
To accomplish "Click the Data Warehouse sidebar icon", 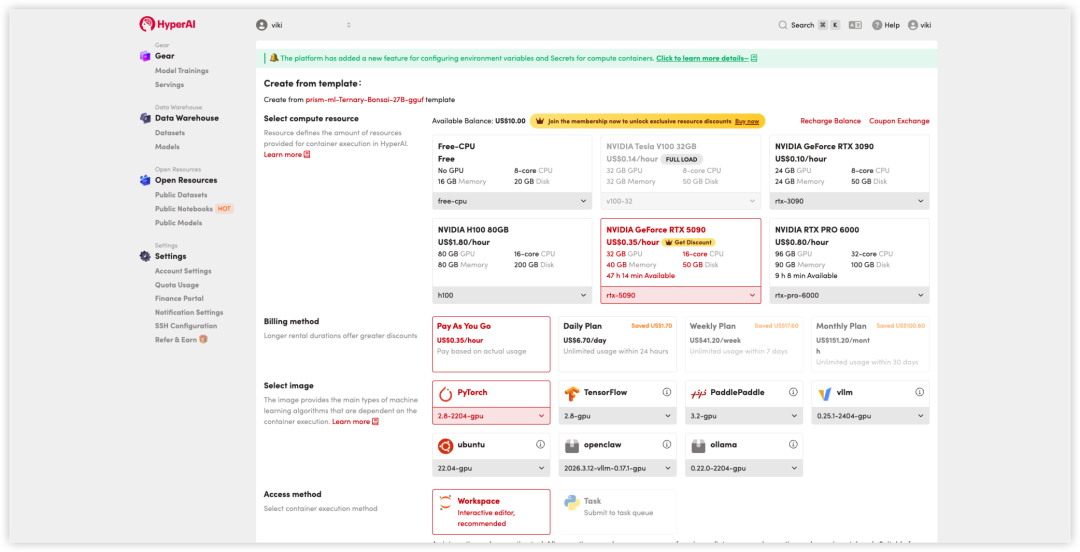I will click(145, 118).
